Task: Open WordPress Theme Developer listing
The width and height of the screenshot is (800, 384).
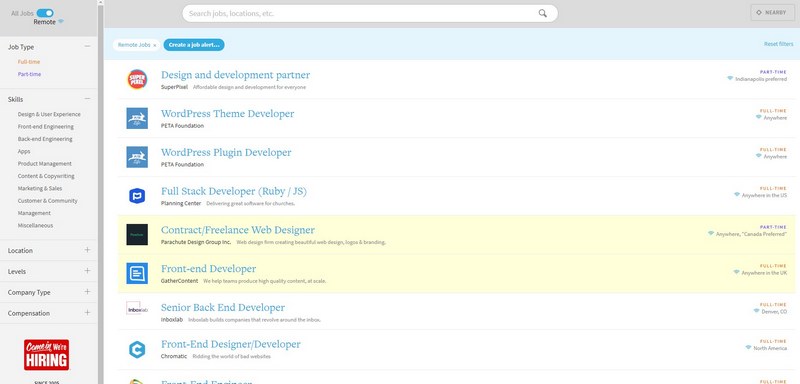Action: (228, 114)
